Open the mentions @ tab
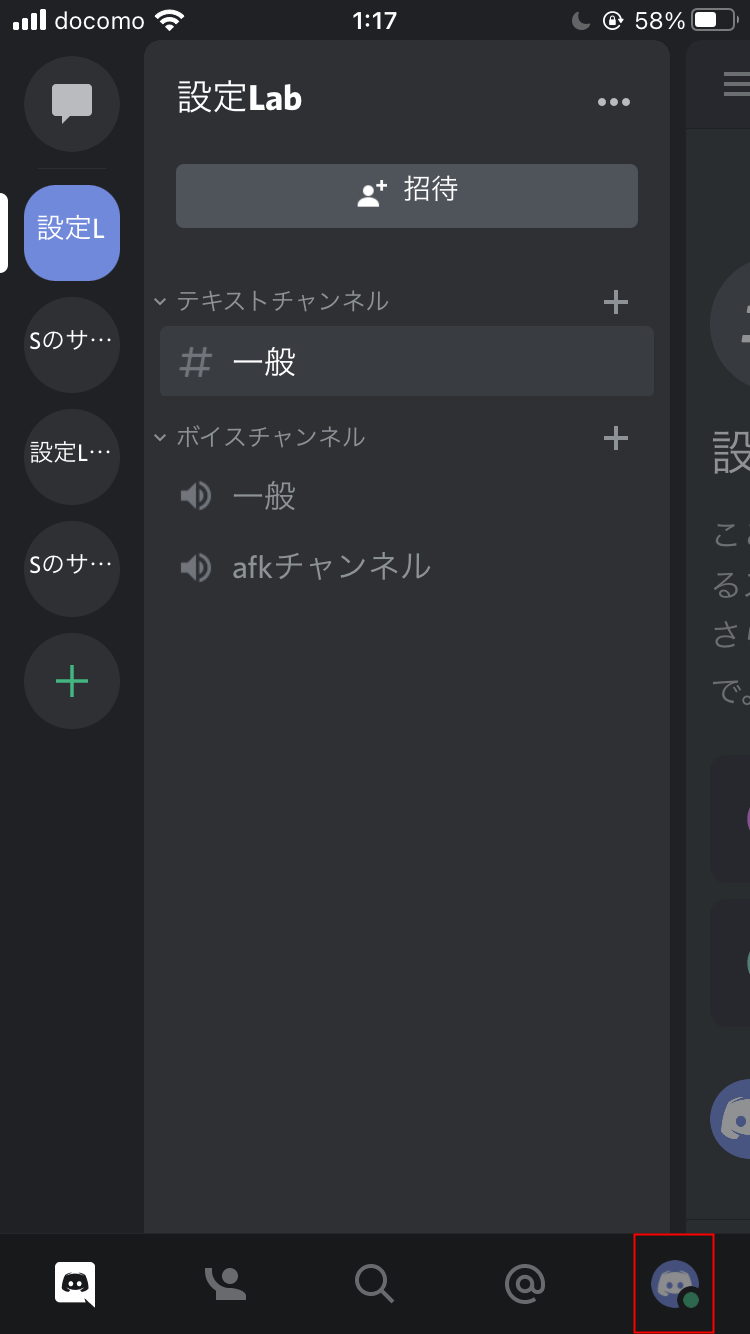 pyautogui.click(x=524, y=1283)
